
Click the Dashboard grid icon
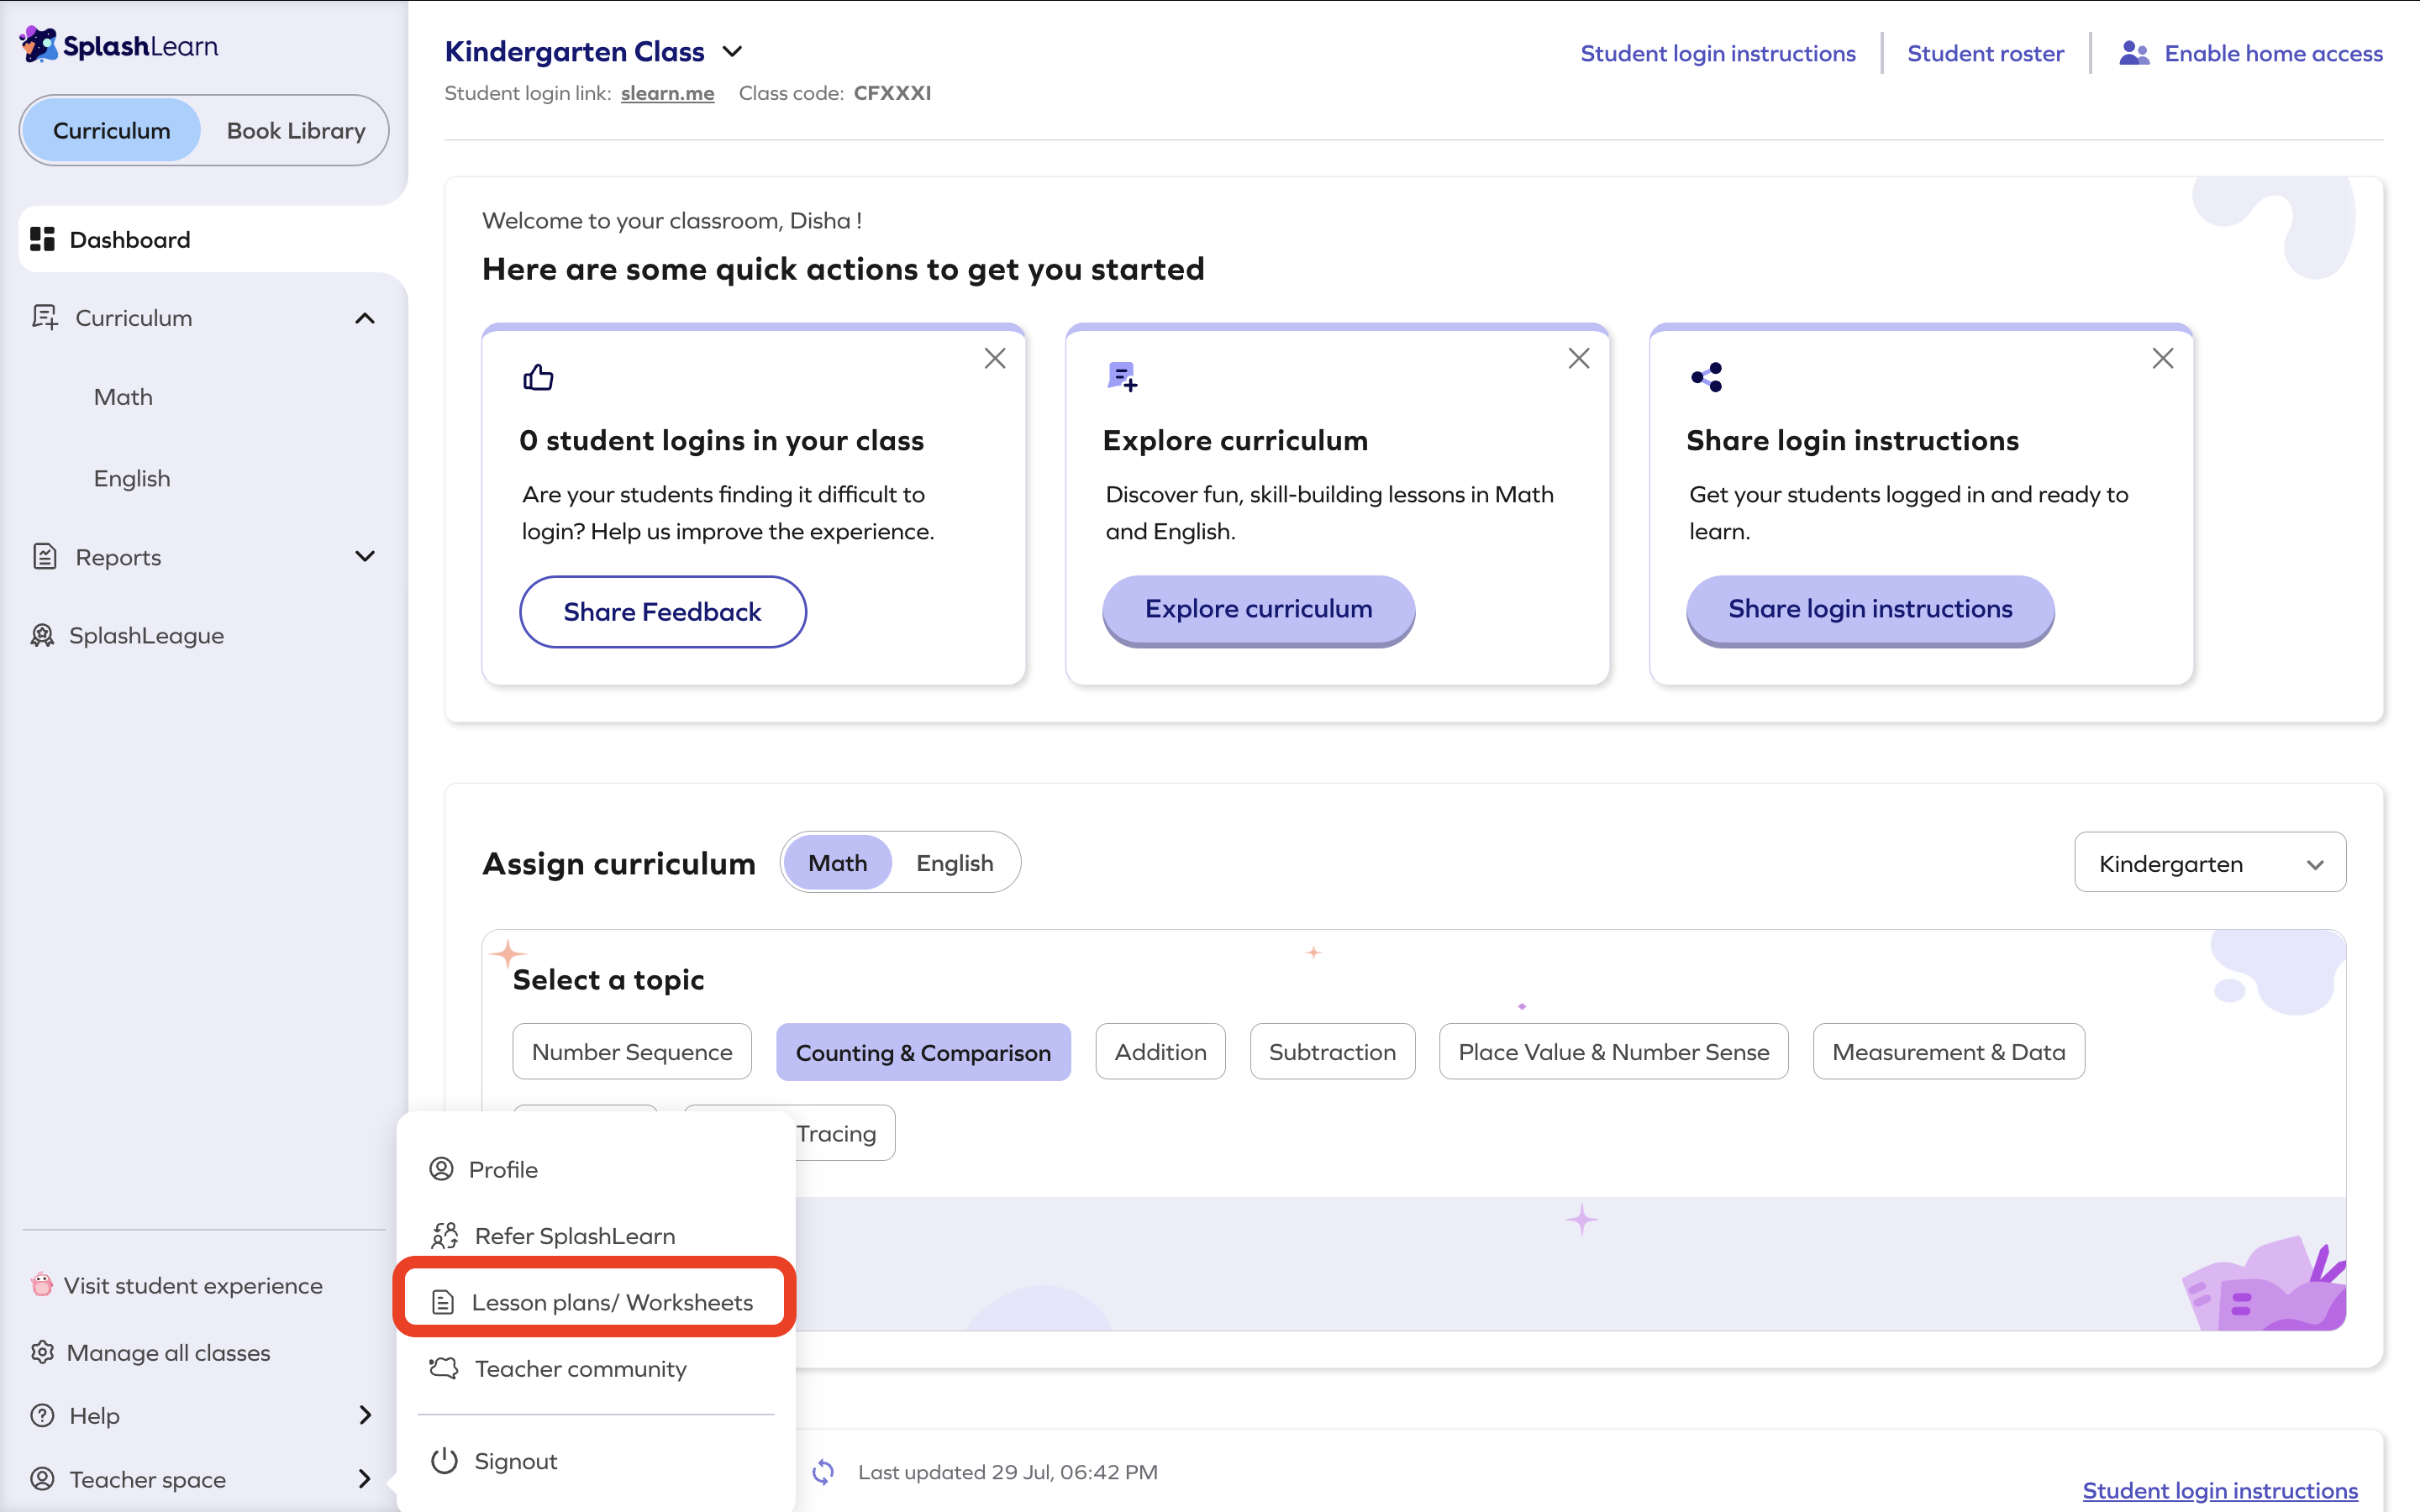(42, 239)
